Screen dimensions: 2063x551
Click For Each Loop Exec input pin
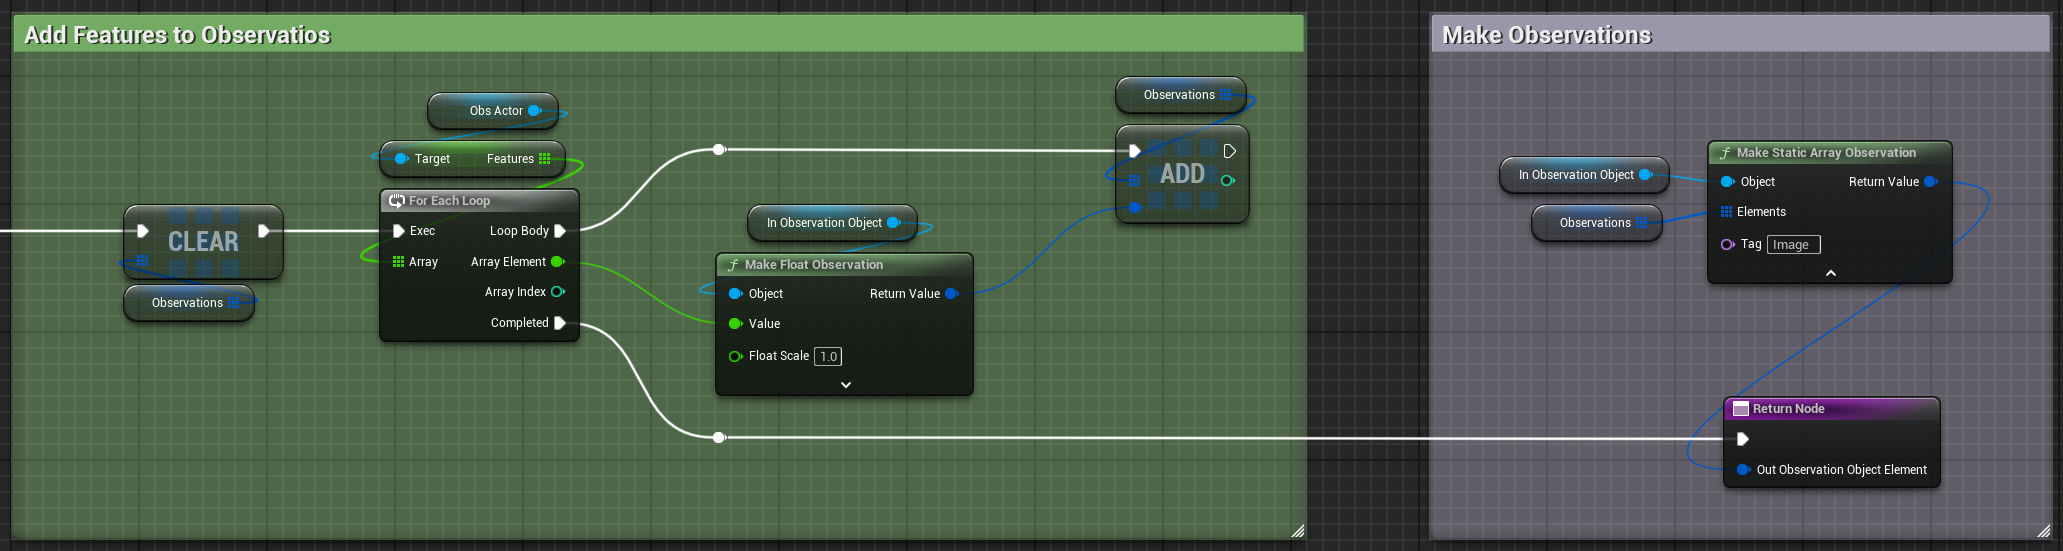click(x=398, y=231)
